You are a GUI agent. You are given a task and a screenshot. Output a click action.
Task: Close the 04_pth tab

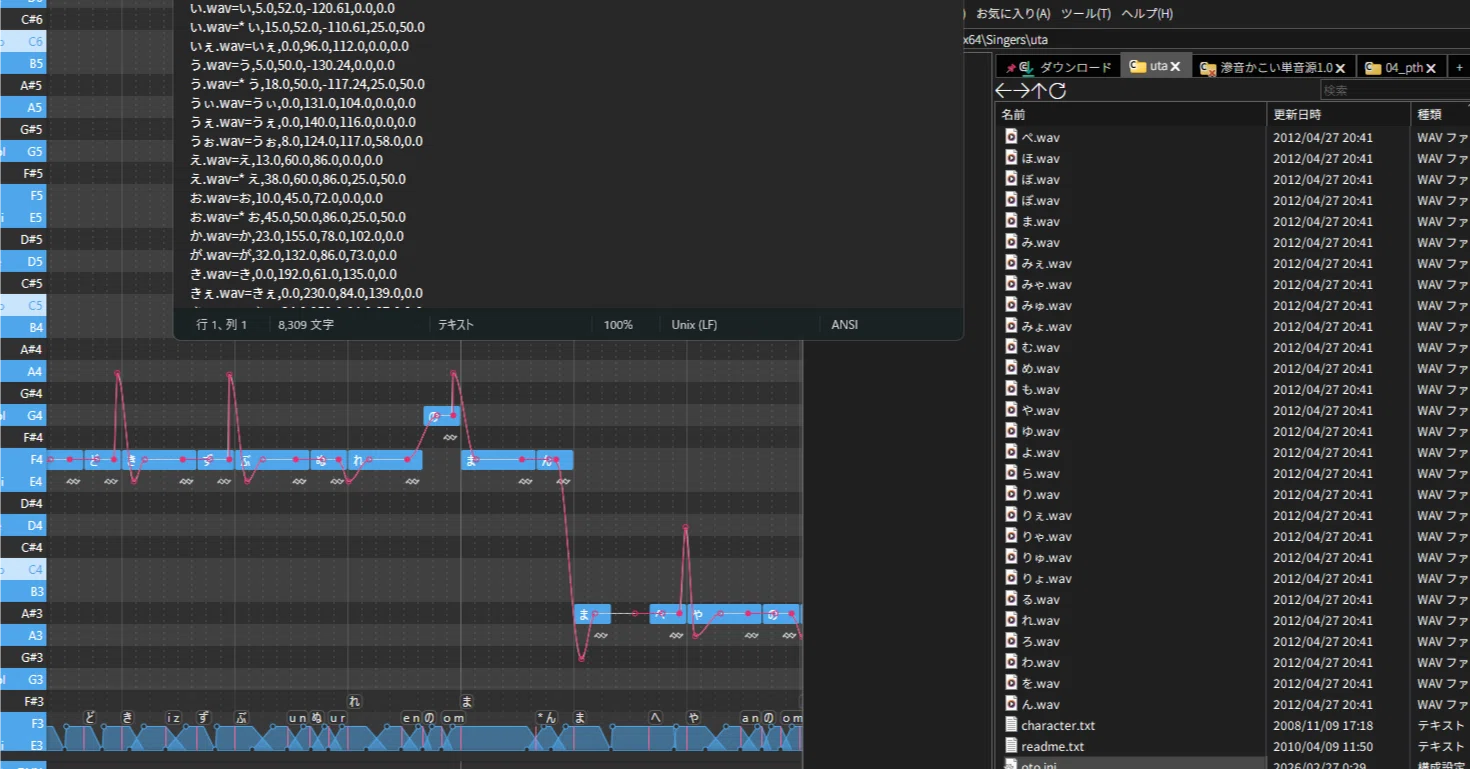click(1431, 67)
